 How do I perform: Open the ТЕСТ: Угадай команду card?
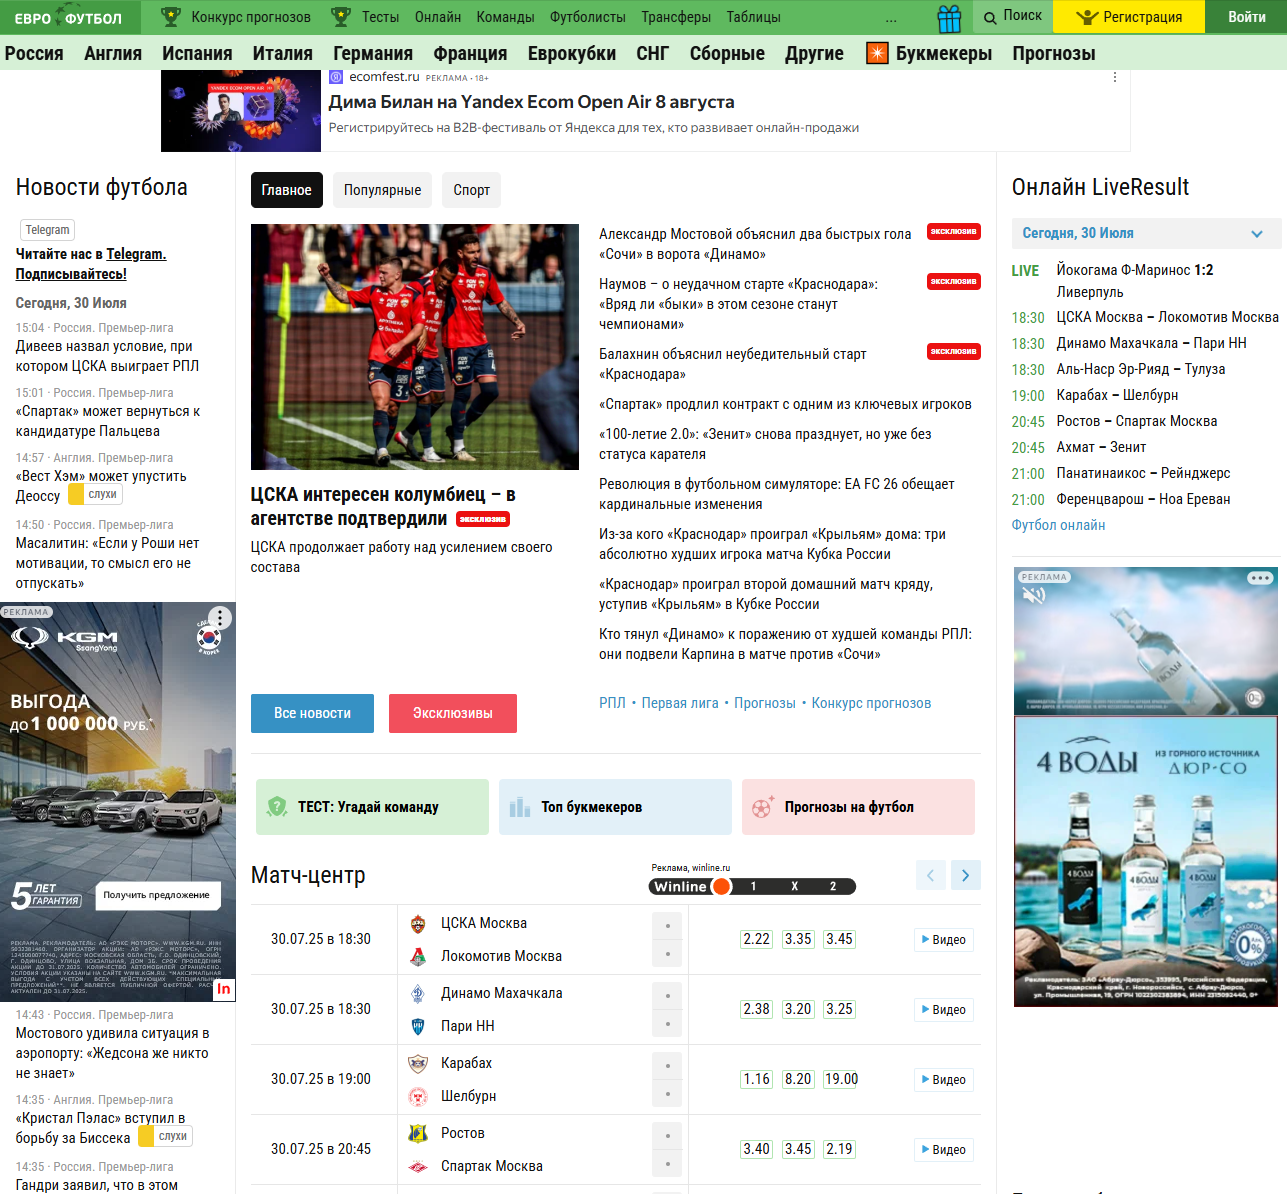click(x=372, y=807)
